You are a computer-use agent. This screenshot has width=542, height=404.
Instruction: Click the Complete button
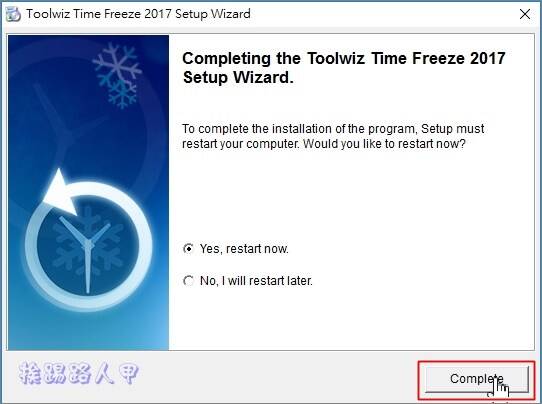pos(477,379)
